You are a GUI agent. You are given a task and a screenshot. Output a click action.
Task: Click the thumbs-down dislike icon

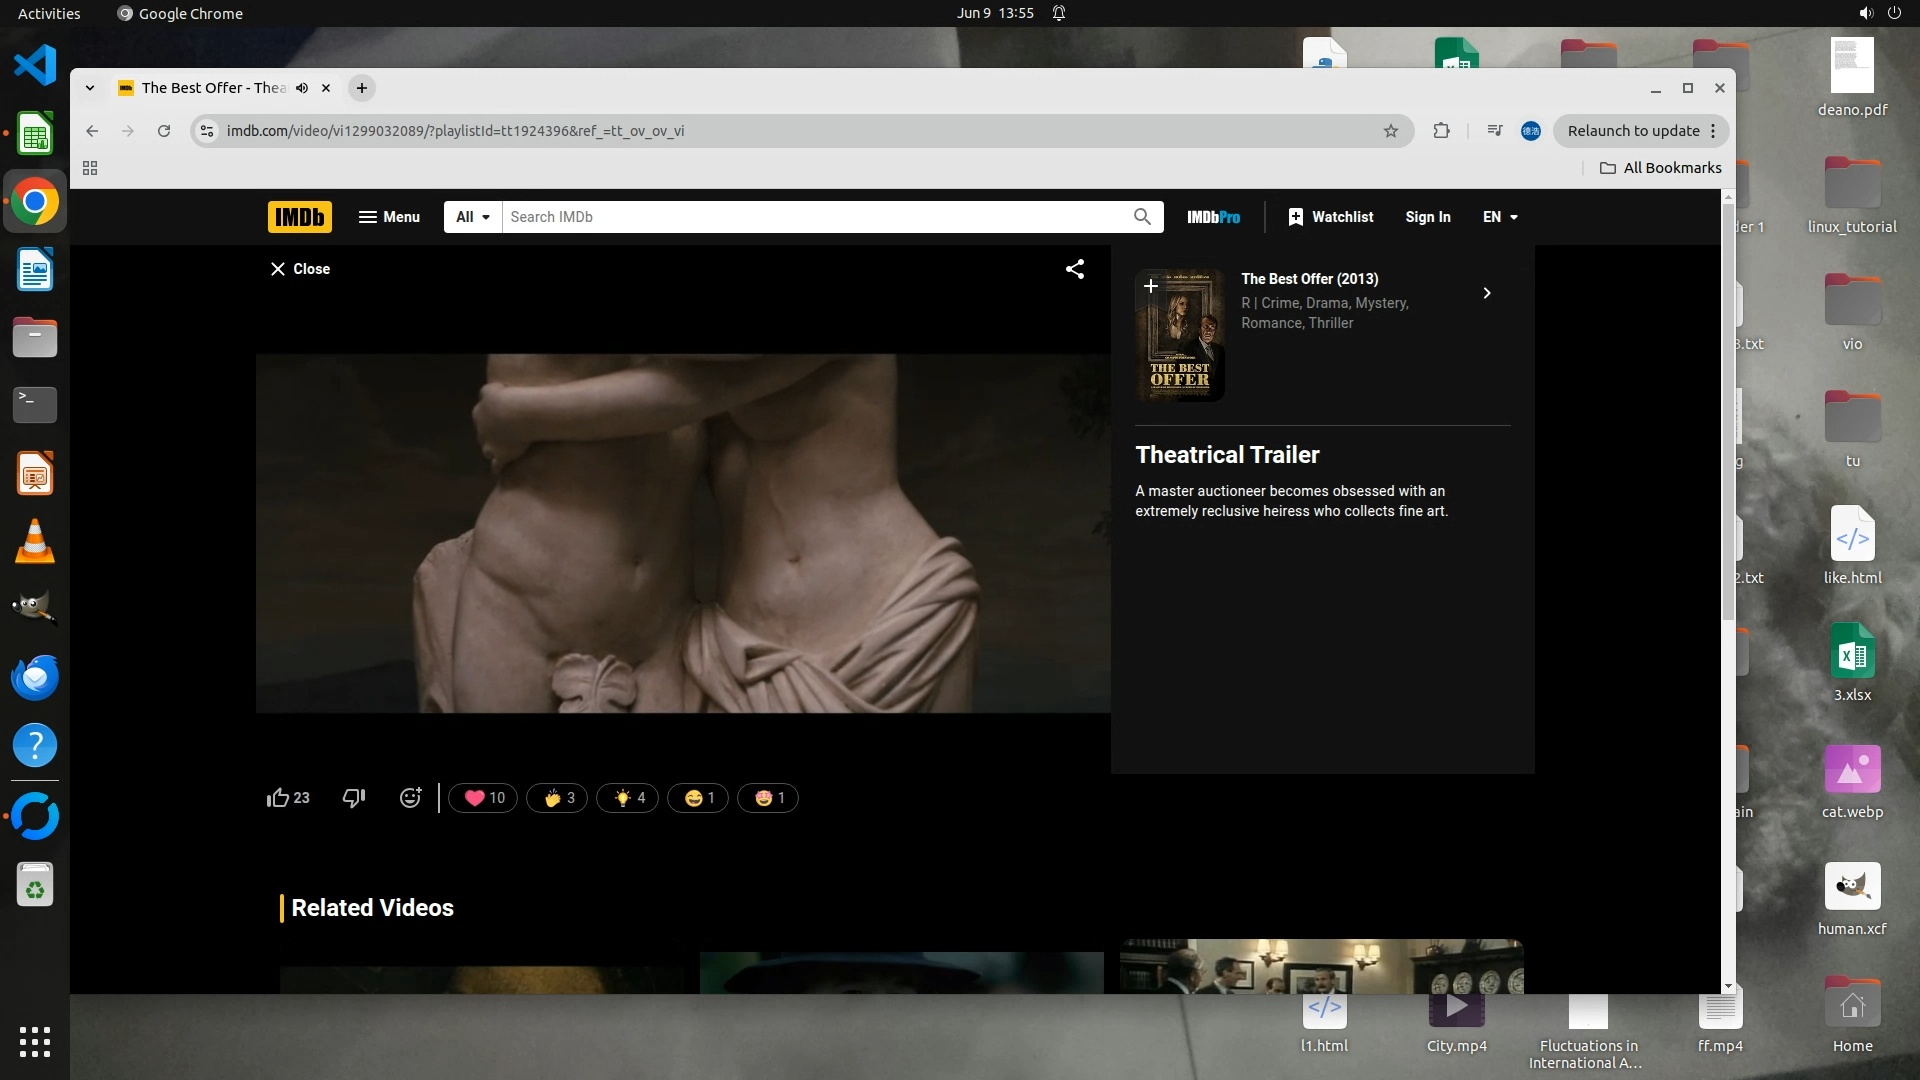pos(354,798)
